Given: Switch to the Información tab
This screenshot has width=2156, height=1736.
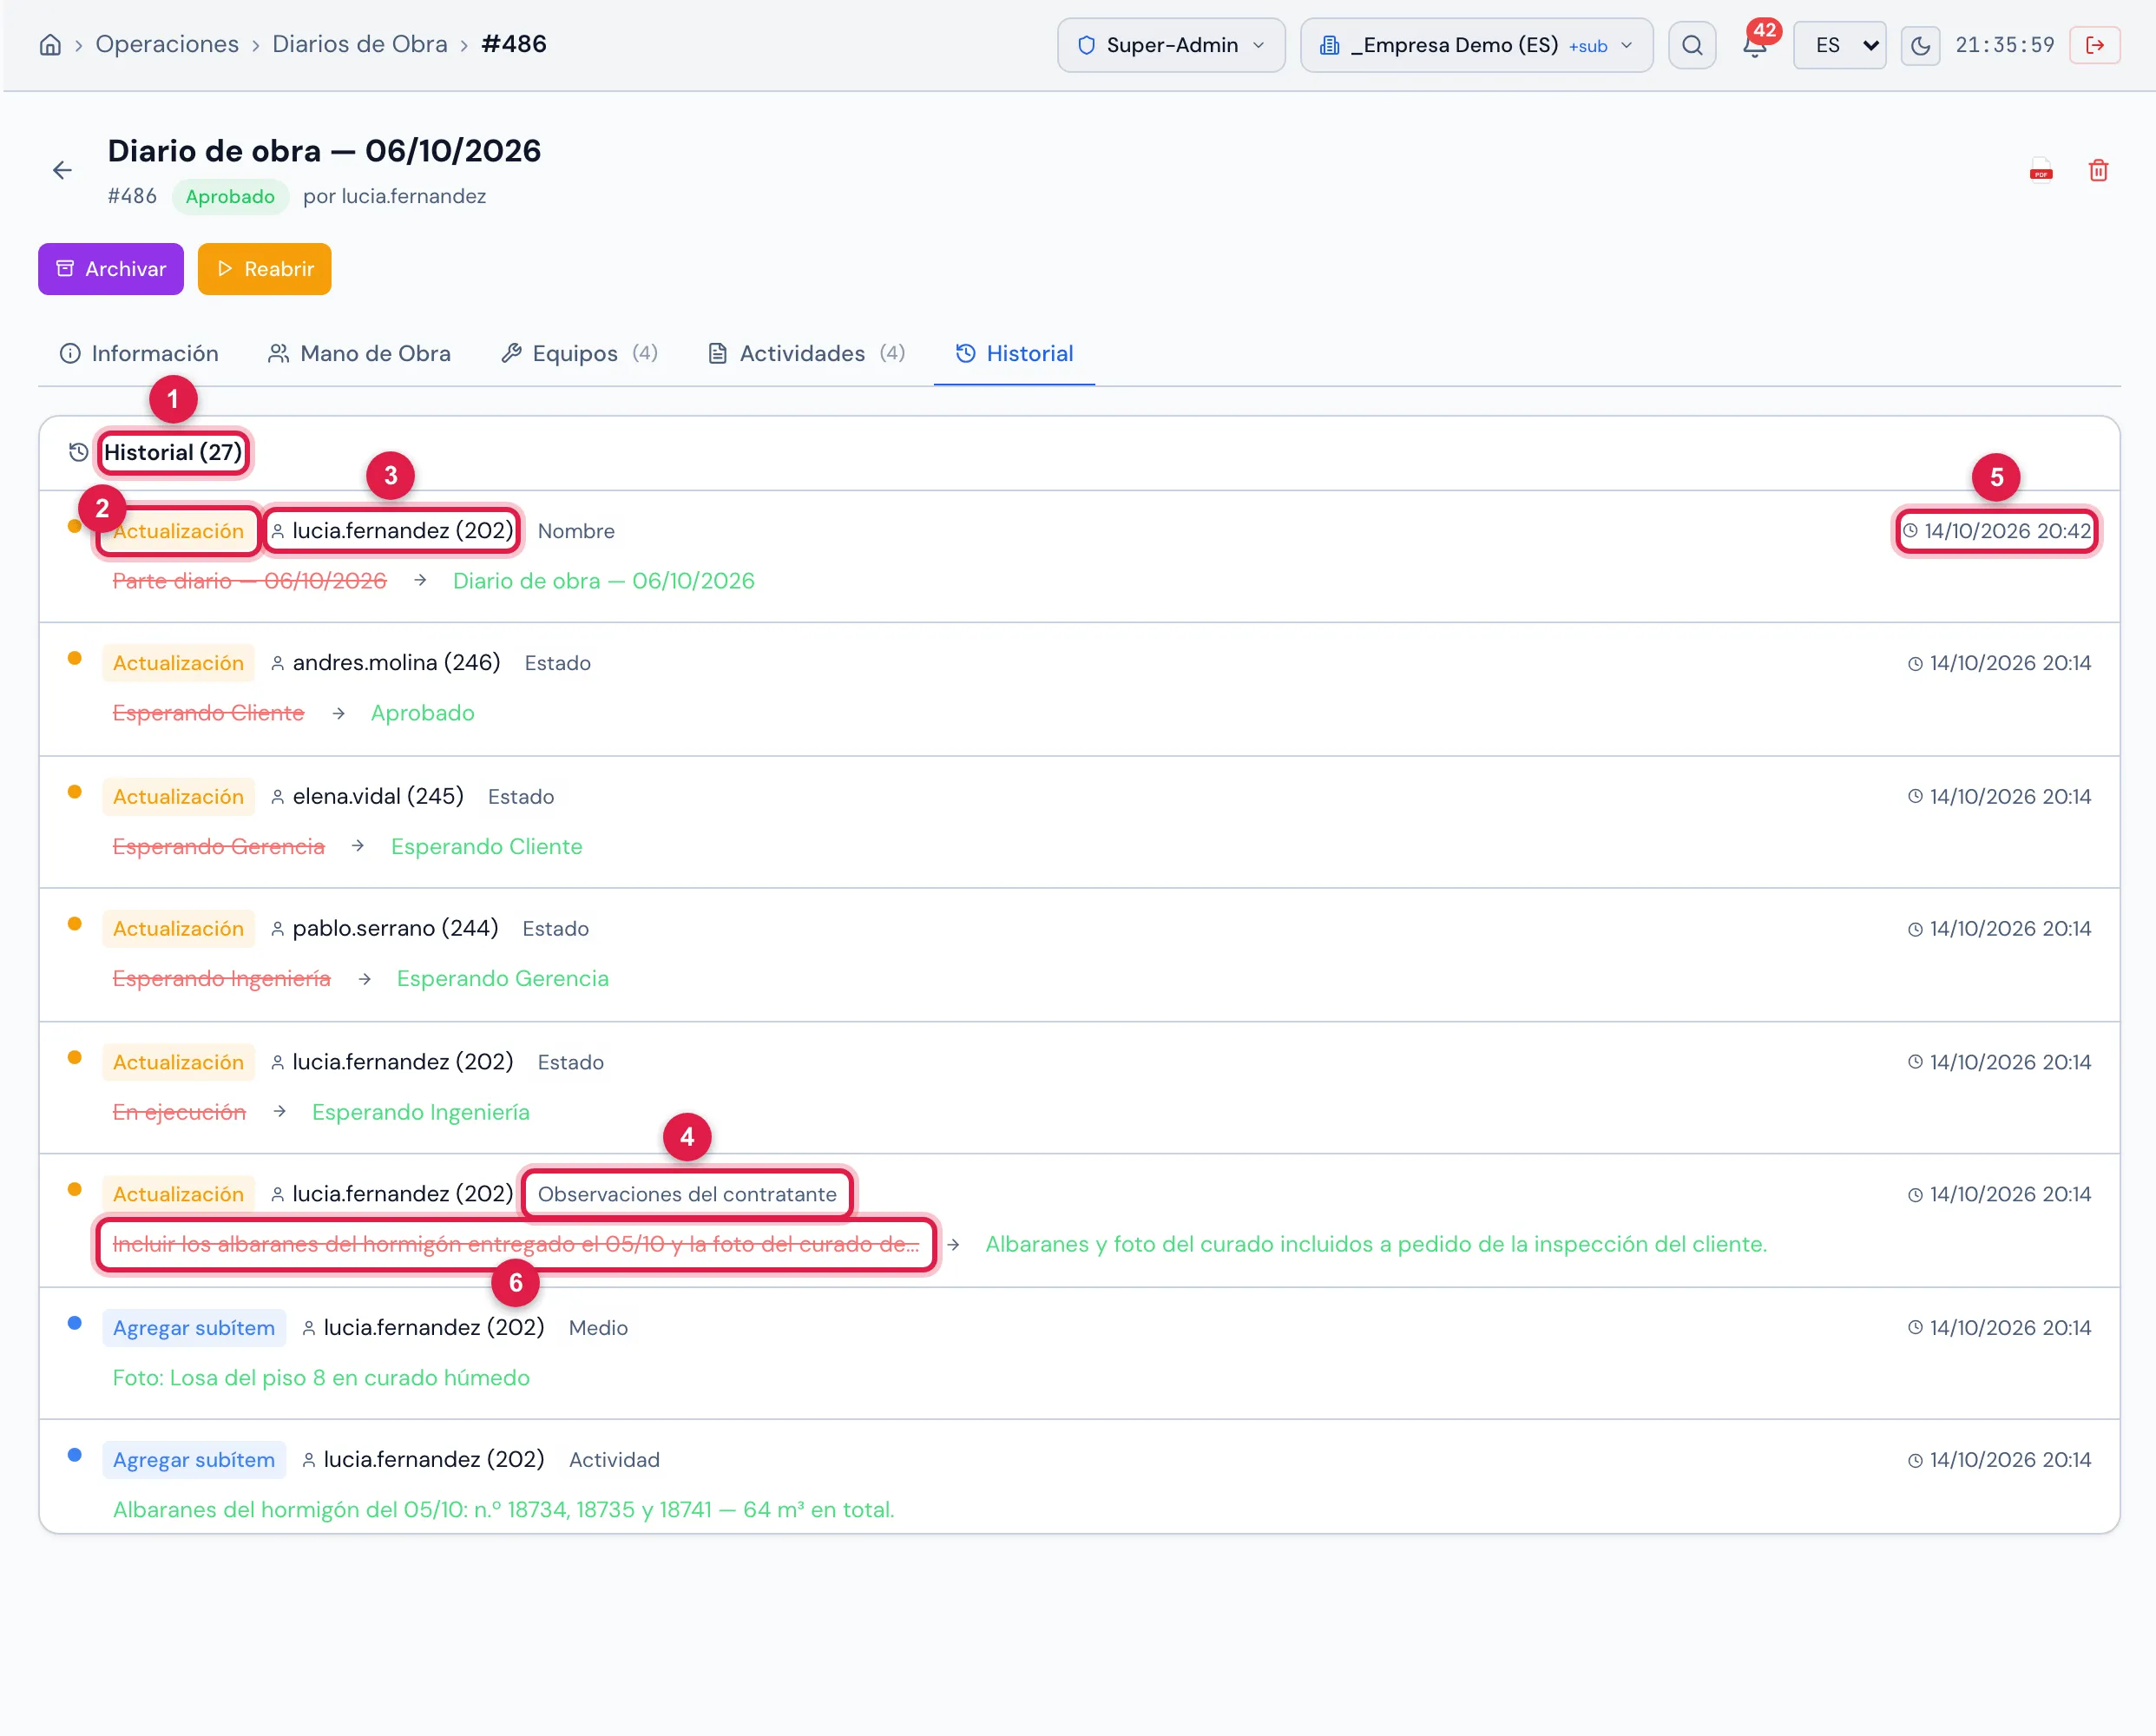Looking at the screenshot, I should [x=139, y=353].
